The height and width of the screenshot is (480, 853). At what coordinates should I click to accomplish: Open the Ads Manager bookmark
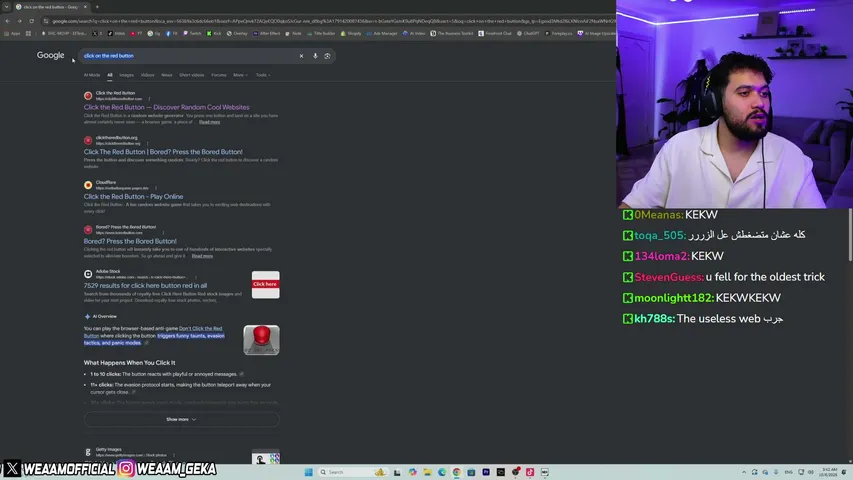coord(382,33)
